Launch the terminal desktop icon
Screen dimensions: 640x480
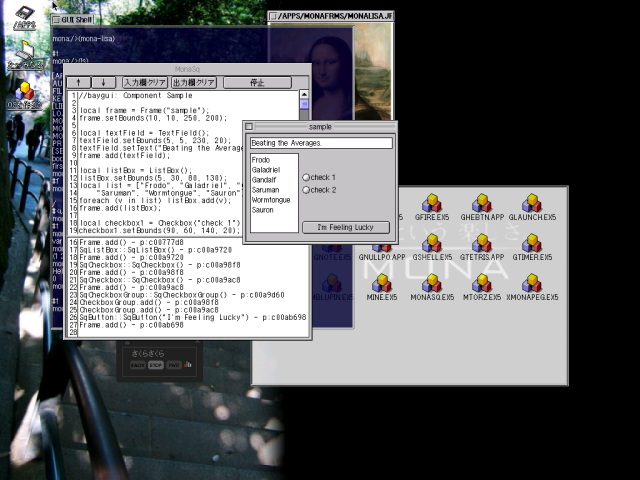[25, 55]
